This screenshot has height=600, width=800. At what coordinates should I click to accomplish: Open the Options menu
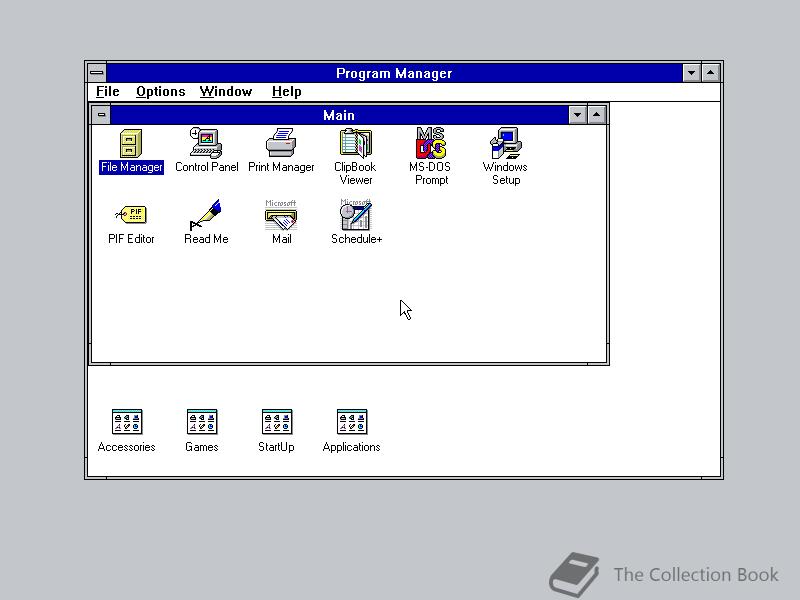click(x=161, y=92)
